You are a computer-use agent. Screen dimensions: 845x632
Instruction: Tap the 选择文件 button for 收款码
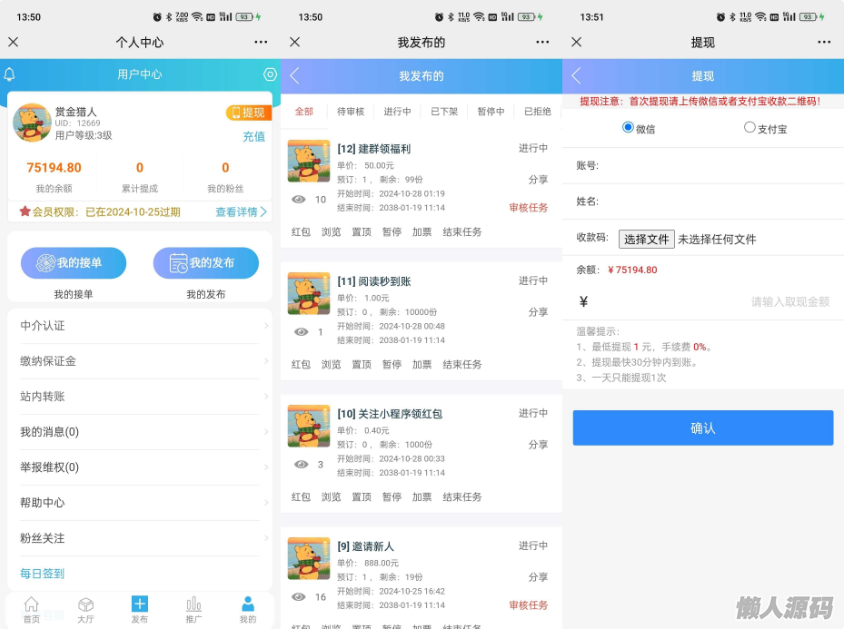646,239
